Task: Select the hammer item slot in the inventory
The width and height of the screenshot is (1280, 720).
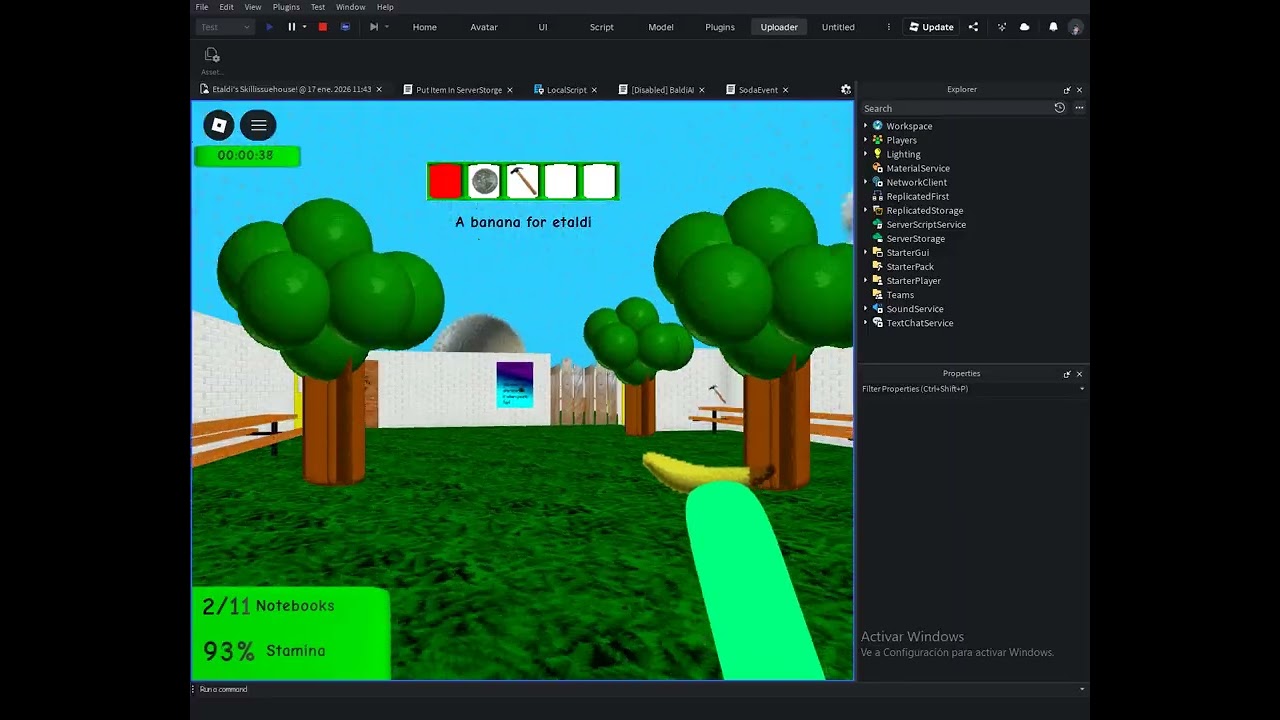Action: [x=523, y=181]
